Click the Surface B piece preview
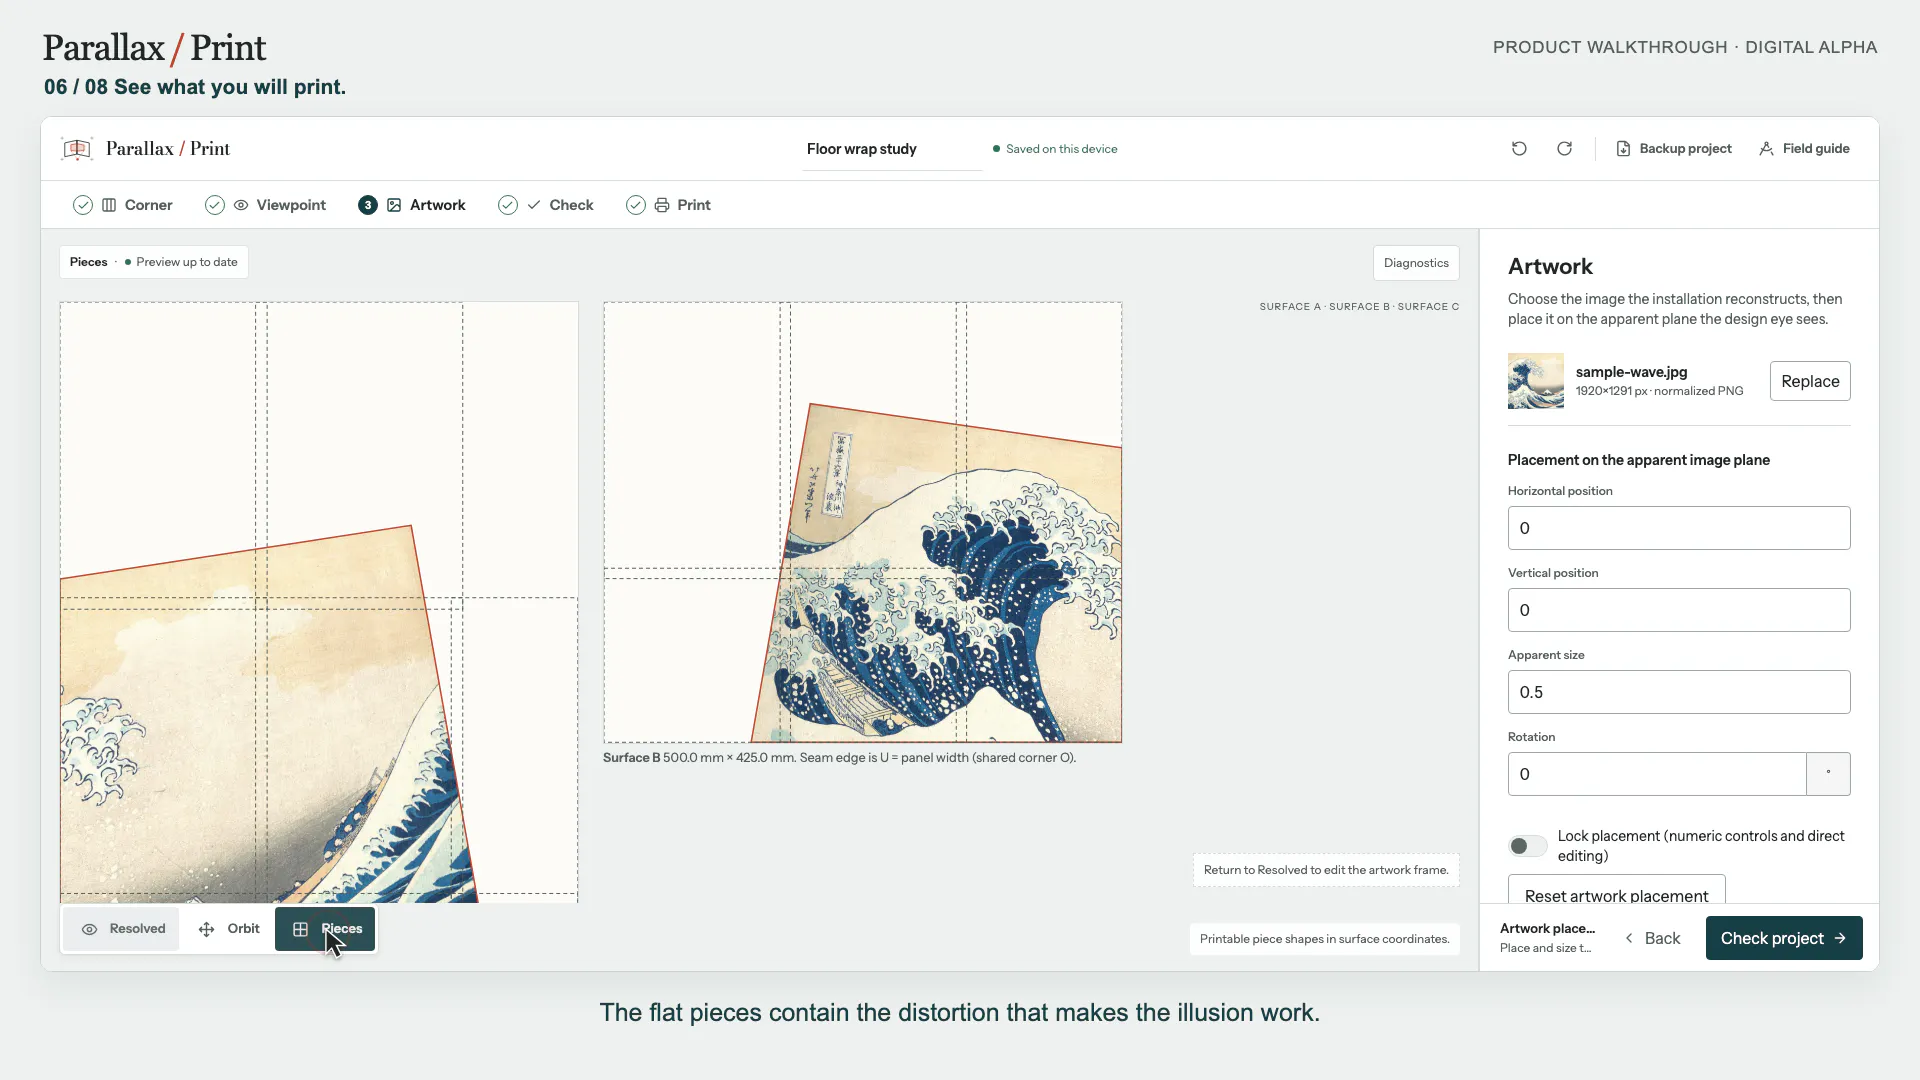This screenshot has width=1920, height=1080. tap(862, 522)
